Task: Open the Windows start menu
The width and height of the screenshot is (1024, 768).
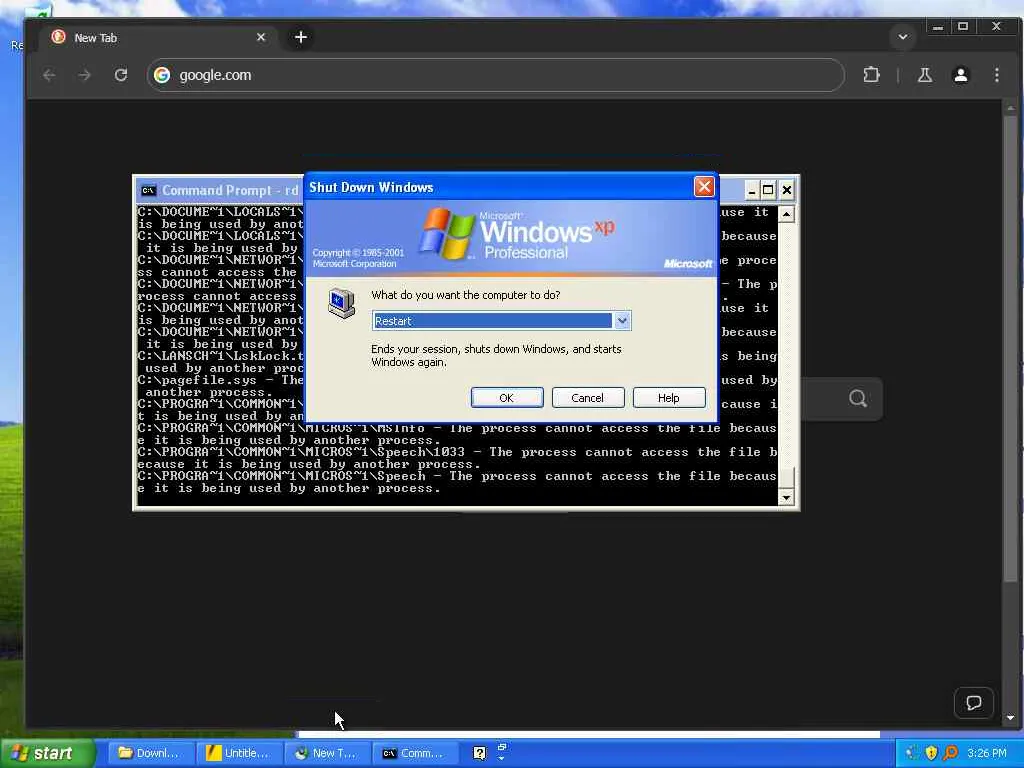Action: [x=46, y=754]
